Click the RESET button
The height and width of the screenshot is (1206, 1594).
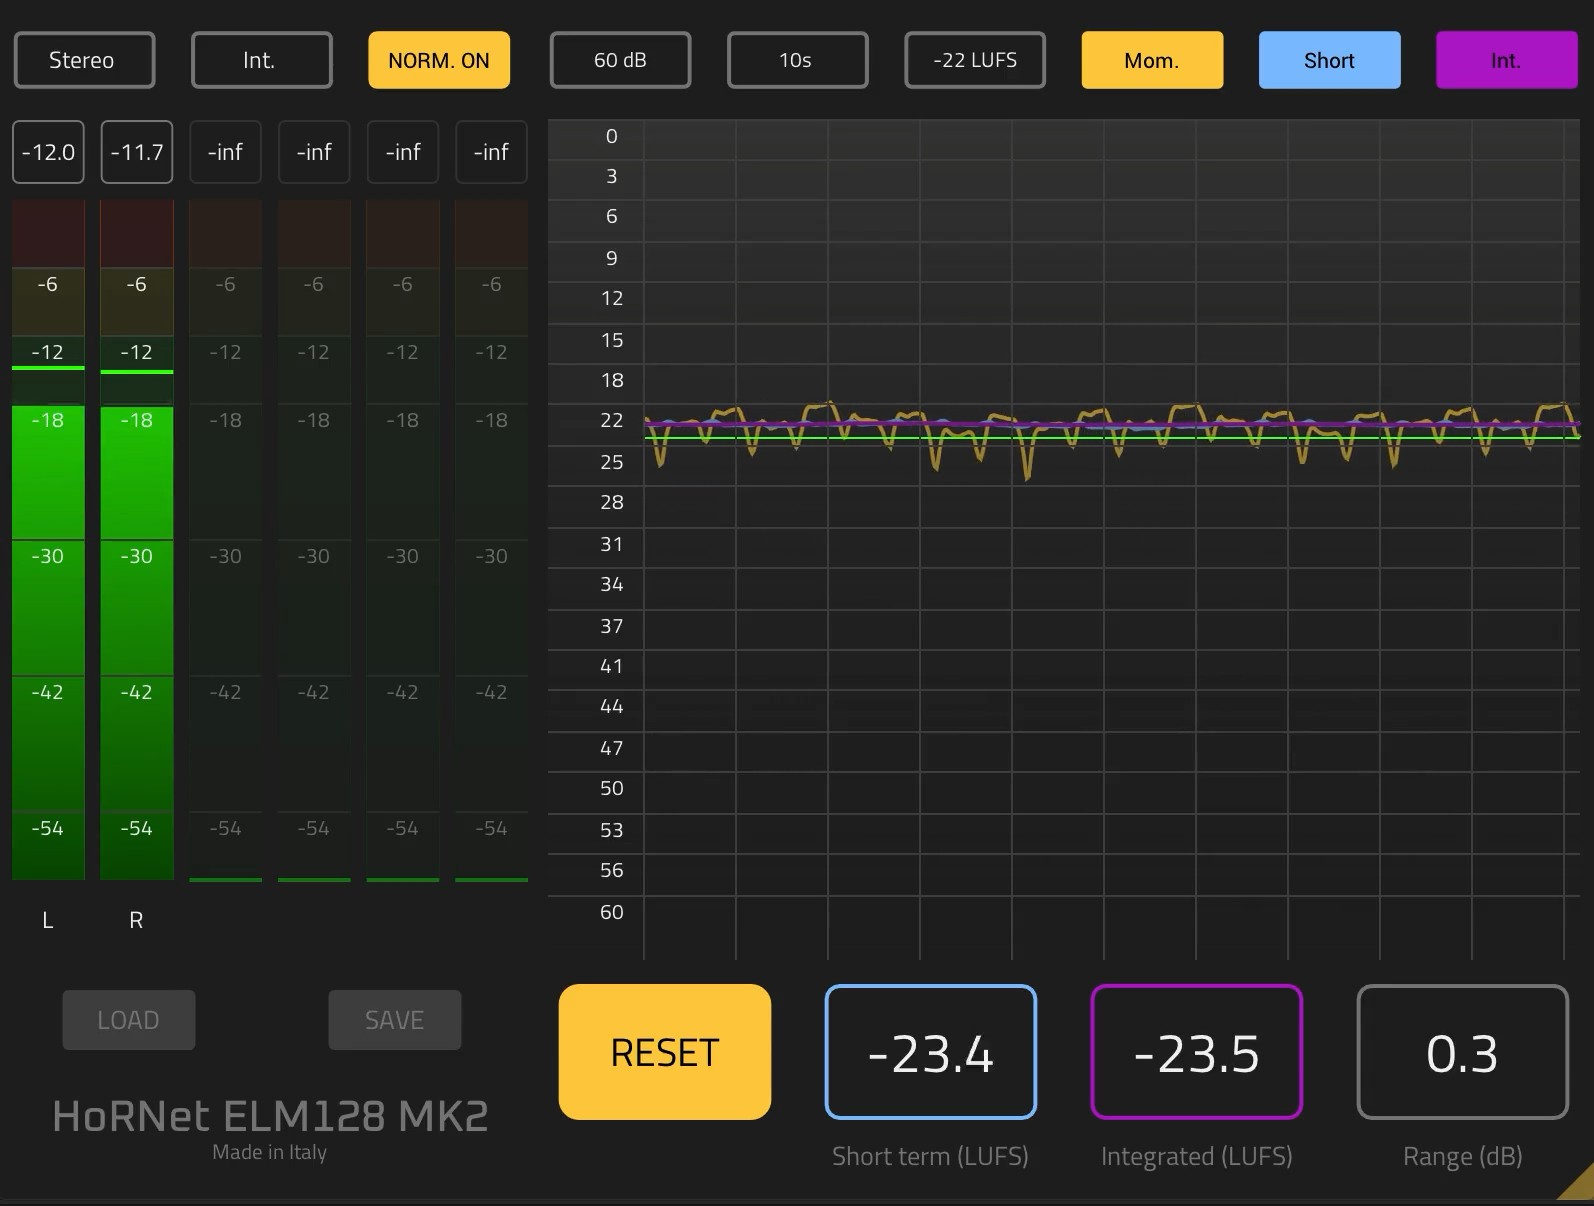coord(664,1052)
